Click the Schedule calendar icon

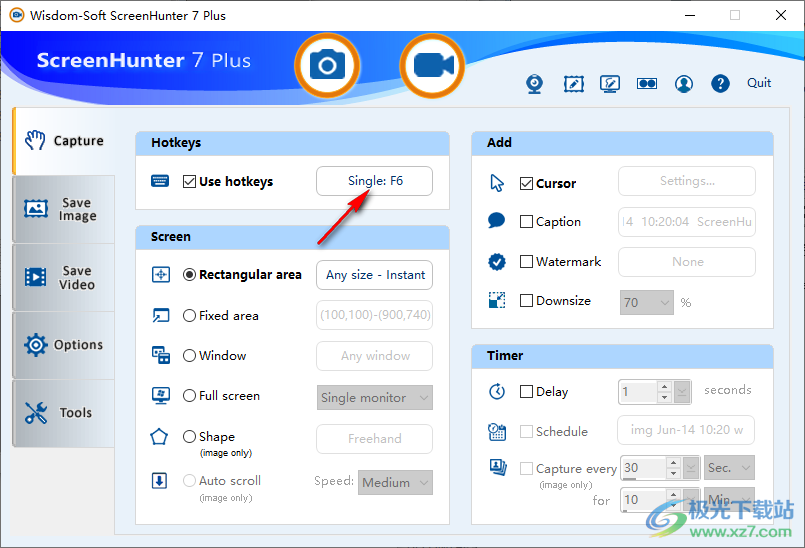click(x=497, y=431)
